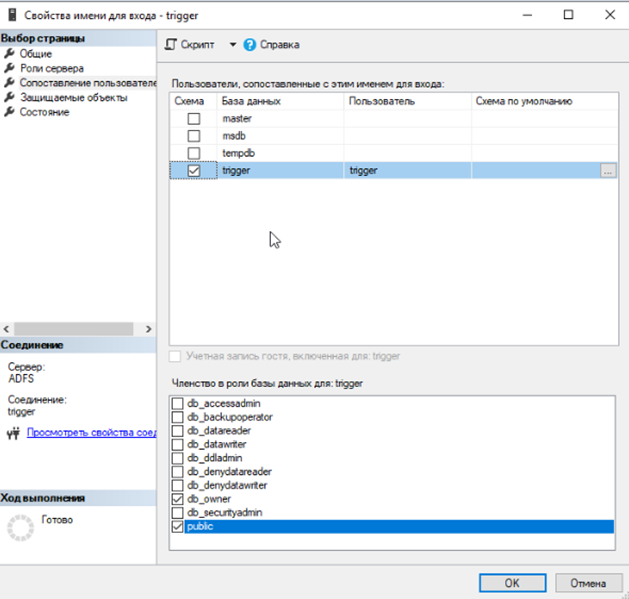Click the default schema ellipsis button
The image size is (629, 599).
pyautogui.click(x=607, y=171)
